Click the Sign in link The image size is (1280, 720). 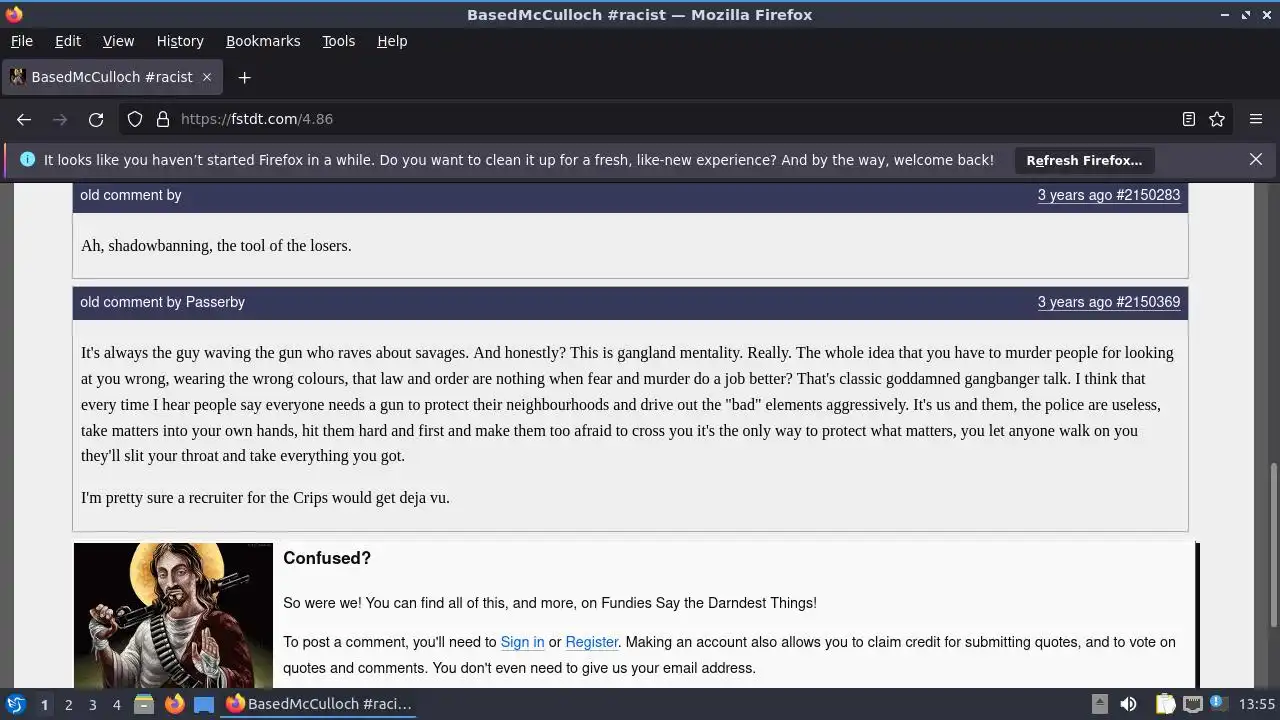522,642
